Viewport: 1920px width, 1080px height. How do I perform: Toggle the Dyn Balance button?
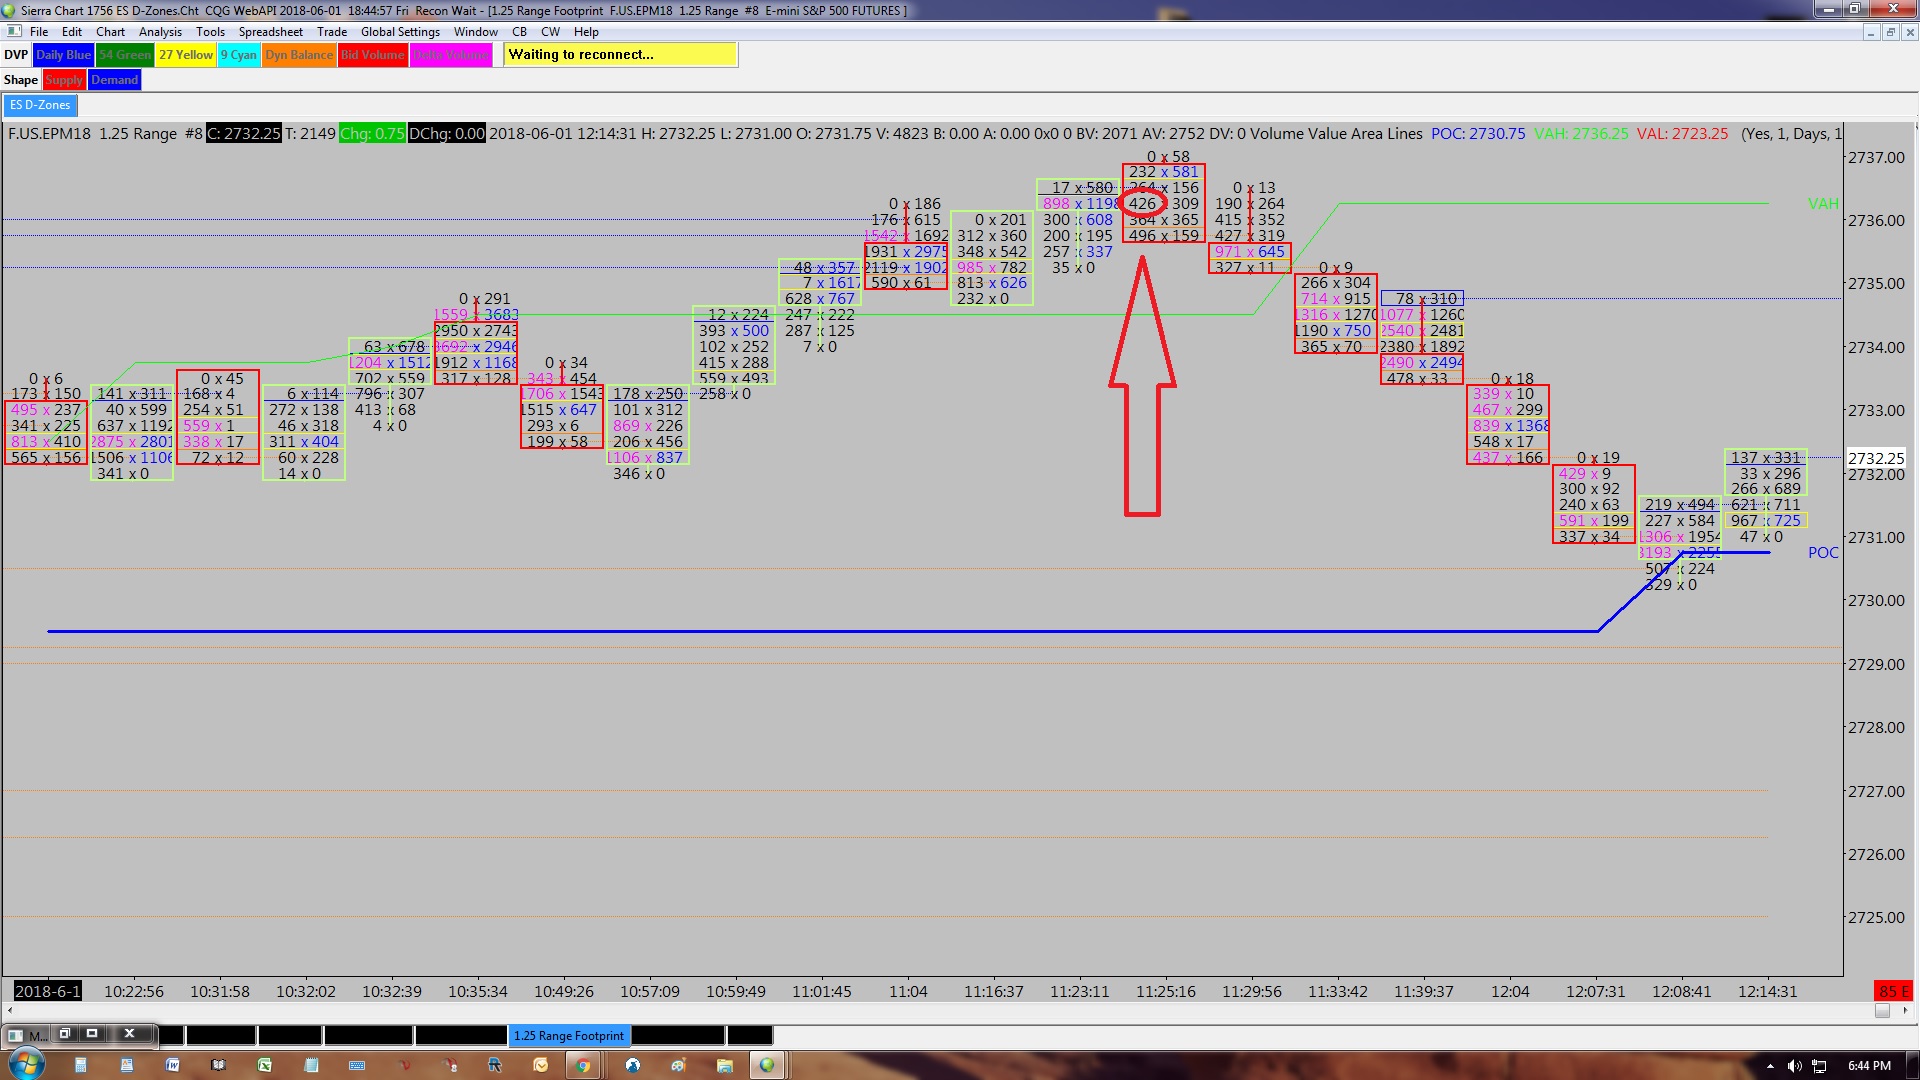299,55
